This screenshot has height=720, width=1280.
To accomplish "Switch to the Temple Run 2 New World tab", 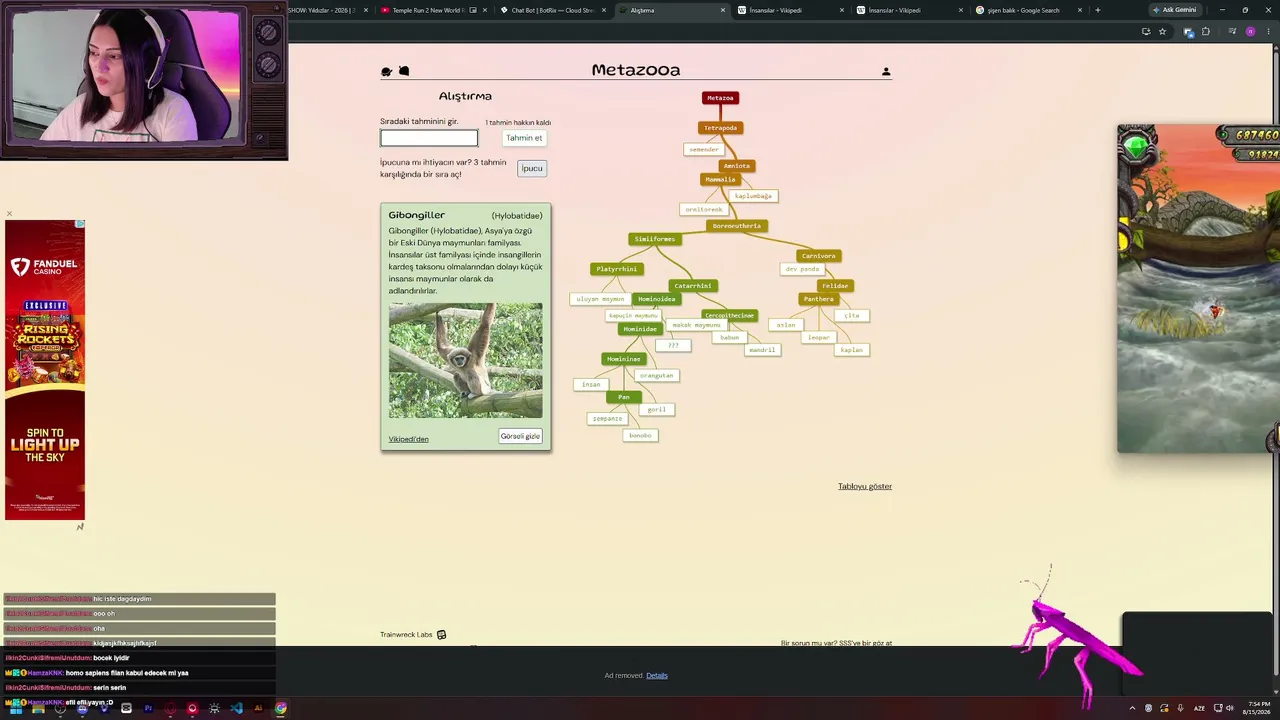I will tap(429, 10).
